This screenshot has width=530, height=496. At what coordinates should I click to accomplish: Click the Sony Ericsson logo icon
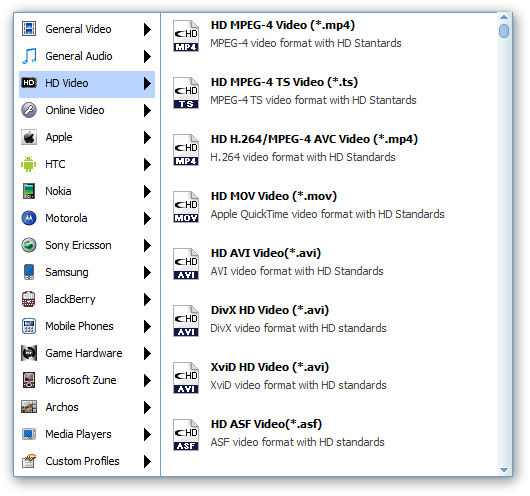(29, 245)
